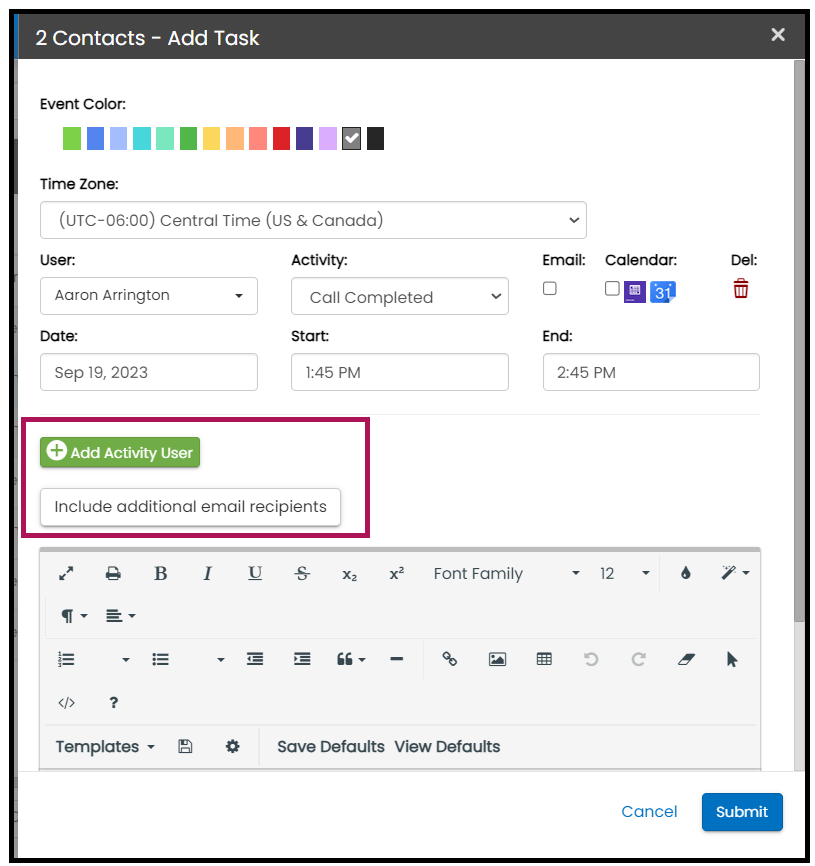Expand editor to fullscreen mode

click(66, 574)
